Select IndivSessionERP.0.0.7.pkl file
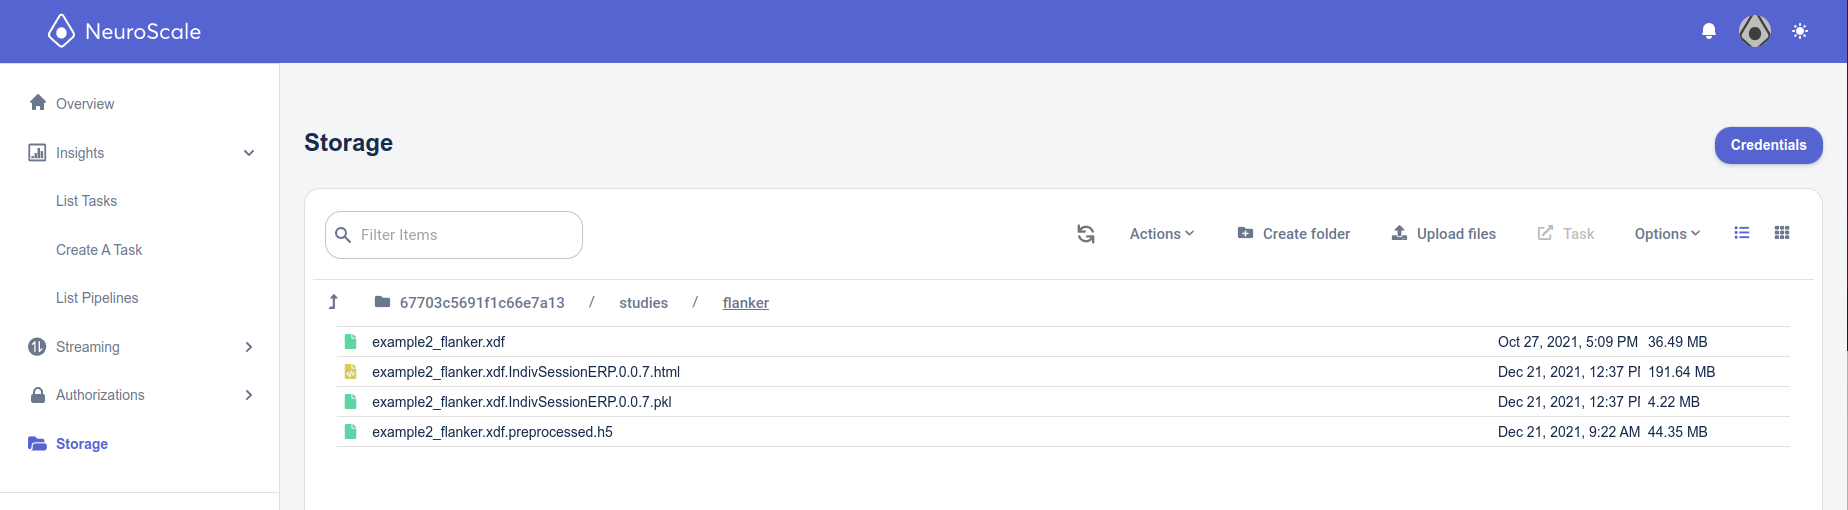Screen dimensions: 1848x510 pyautogui.click(x=521, y=402)
